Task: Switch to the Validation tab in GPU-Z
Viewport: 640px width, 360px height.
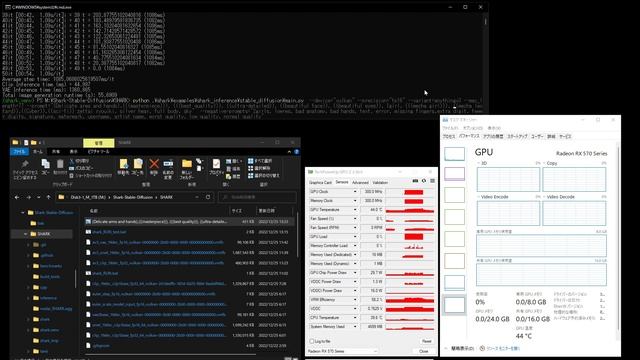Action: coord(380,182)
